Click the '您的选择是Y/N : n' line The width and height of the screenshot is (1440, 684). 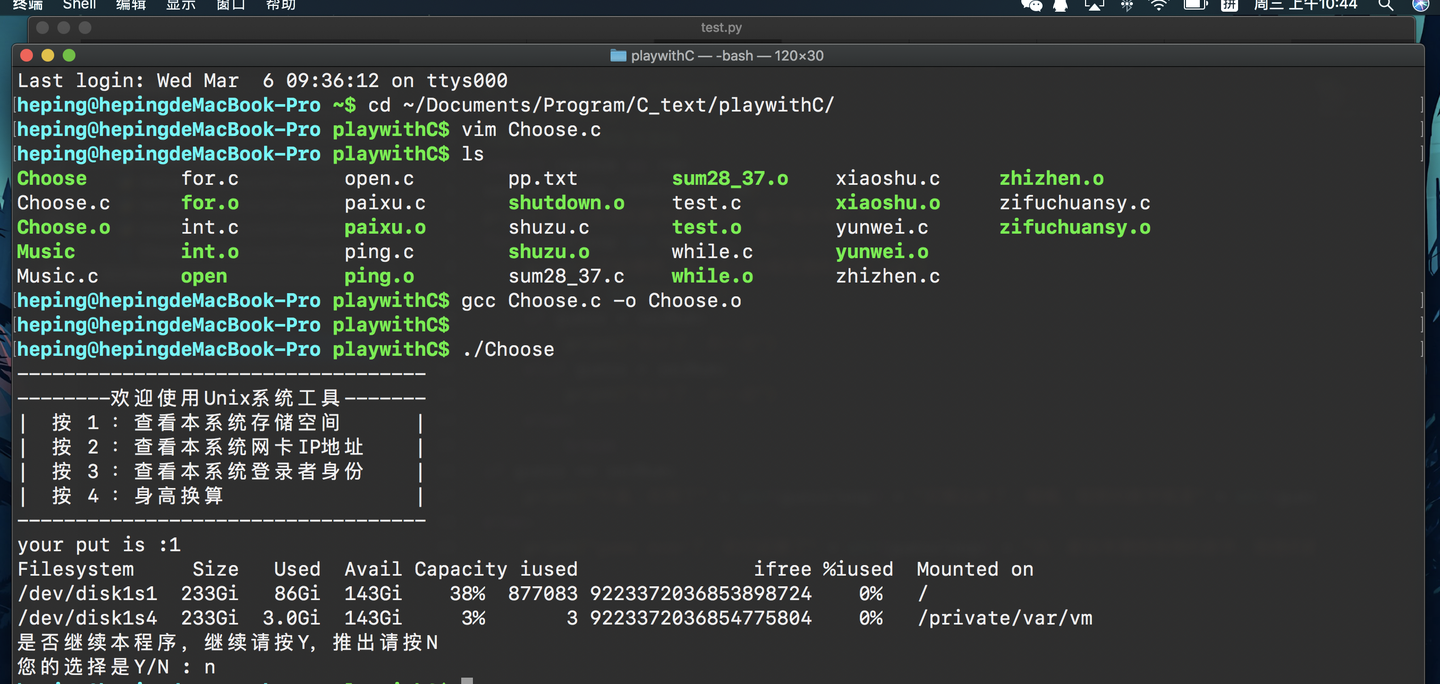tap(116, 667)
